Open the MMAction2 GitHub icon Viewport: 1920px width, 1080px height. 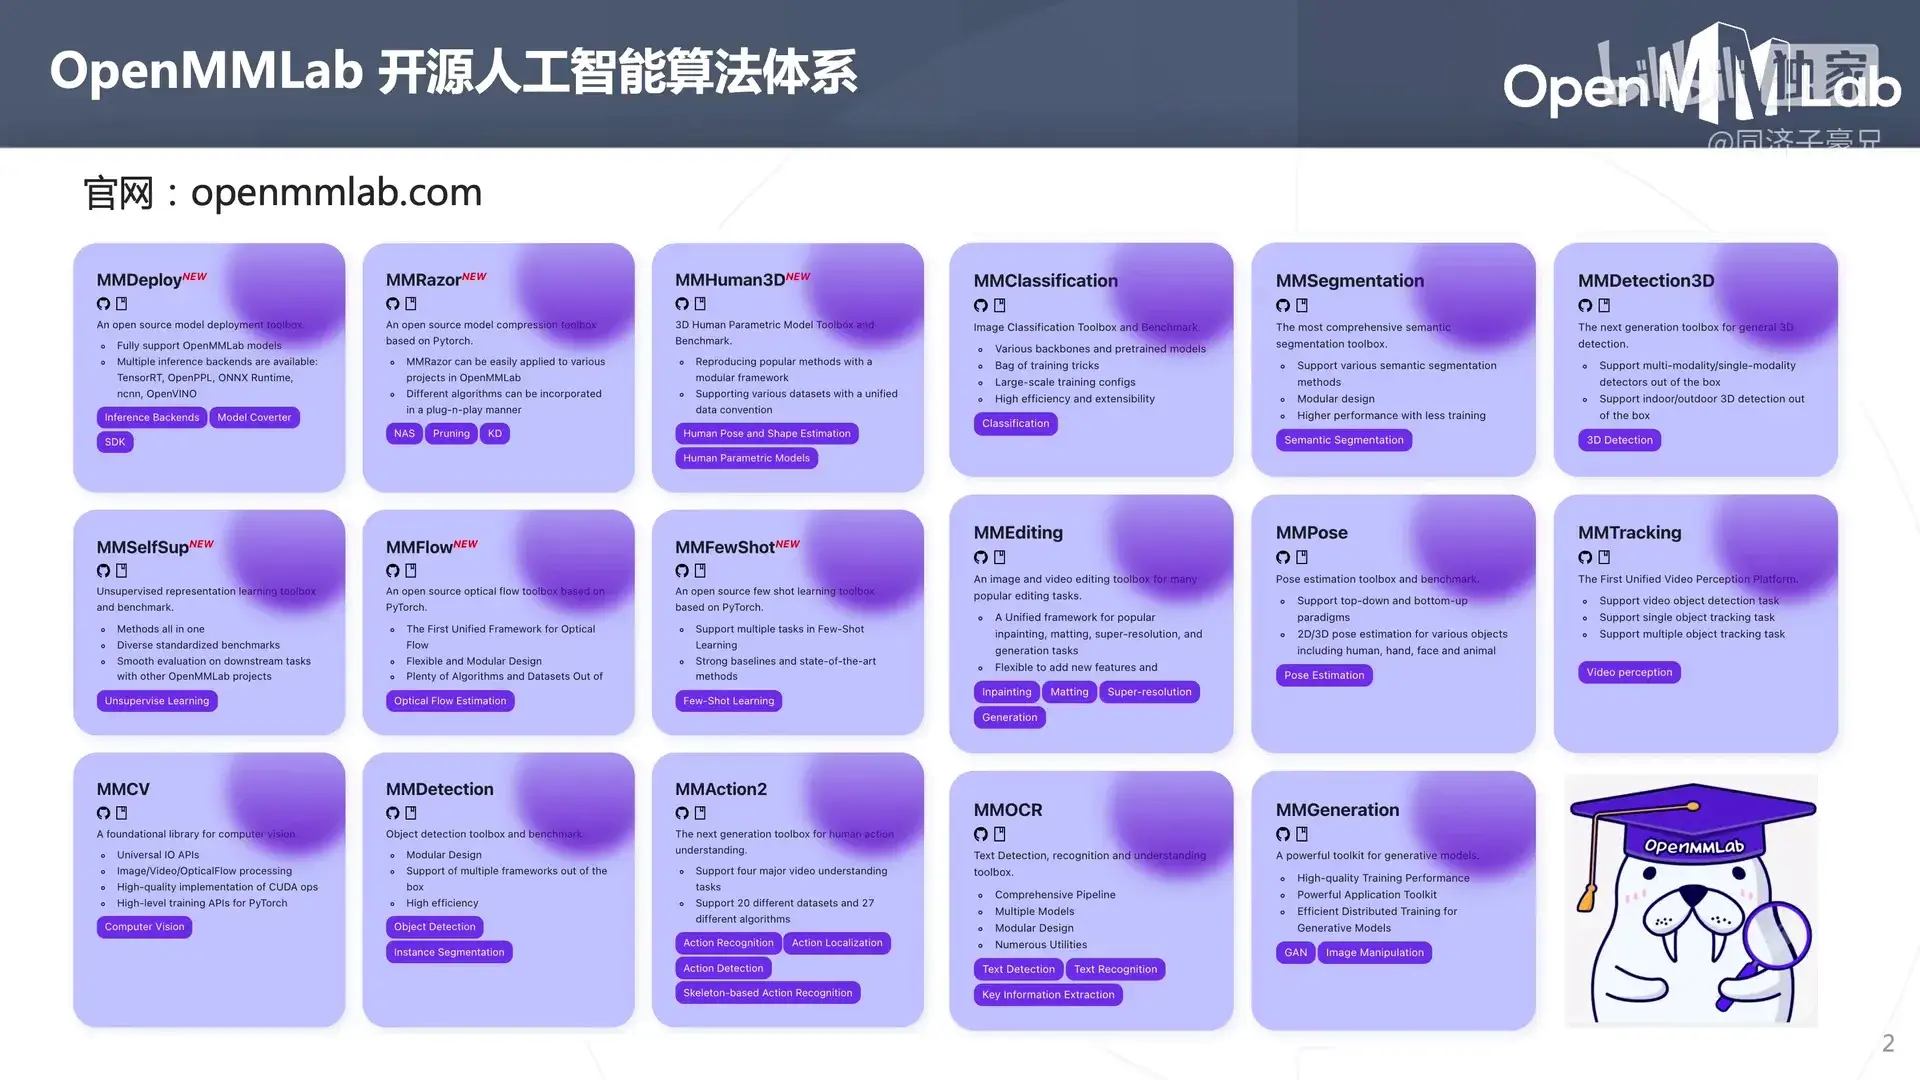pos(682,814)
